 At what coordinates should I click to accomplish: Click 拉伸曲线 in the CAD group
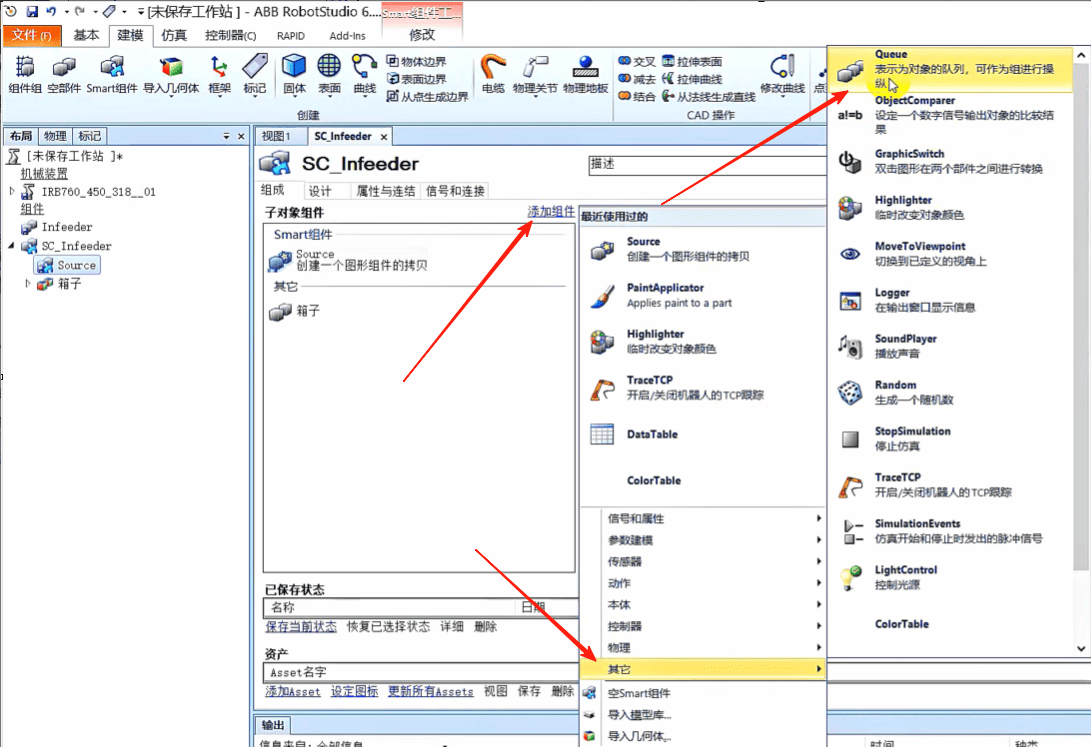pos(692,79)
